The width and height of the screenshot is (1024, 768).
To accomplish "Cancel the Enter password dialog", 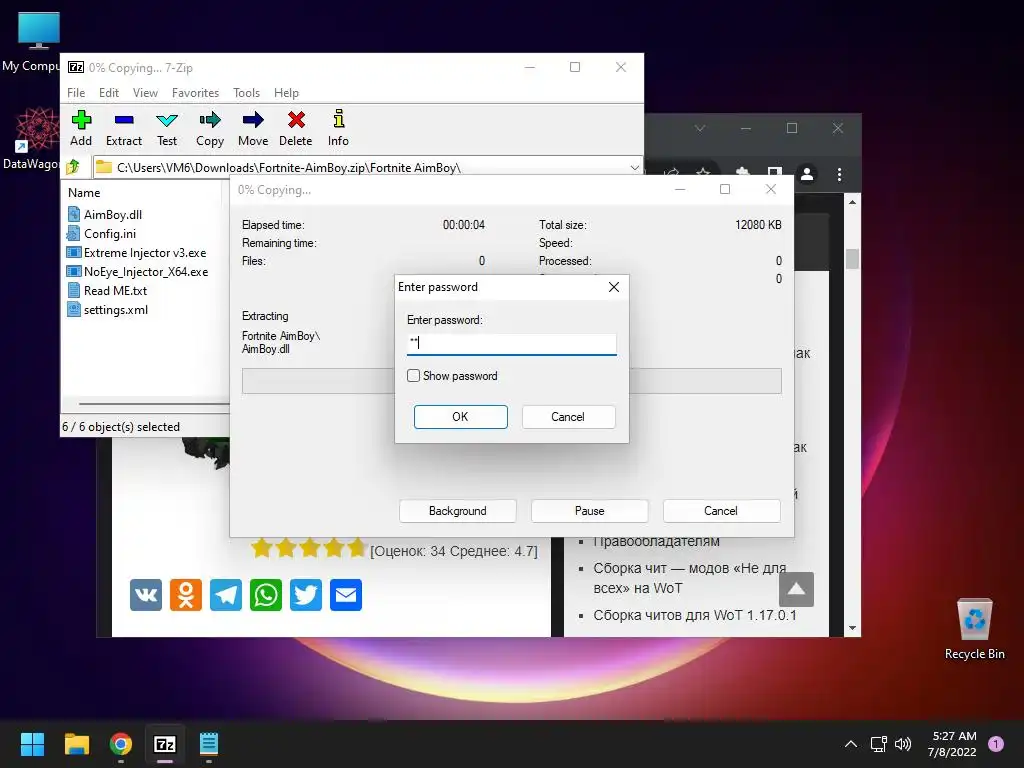I will pos(568,417).
